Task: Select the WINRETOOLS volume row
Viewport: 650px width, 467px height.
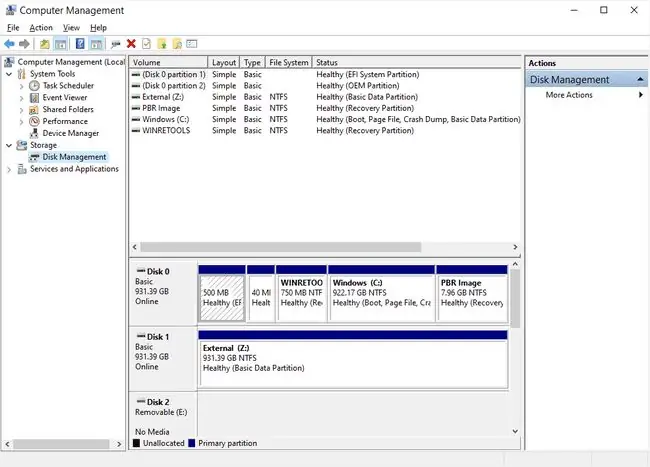Action: click(x=325, y=131)
